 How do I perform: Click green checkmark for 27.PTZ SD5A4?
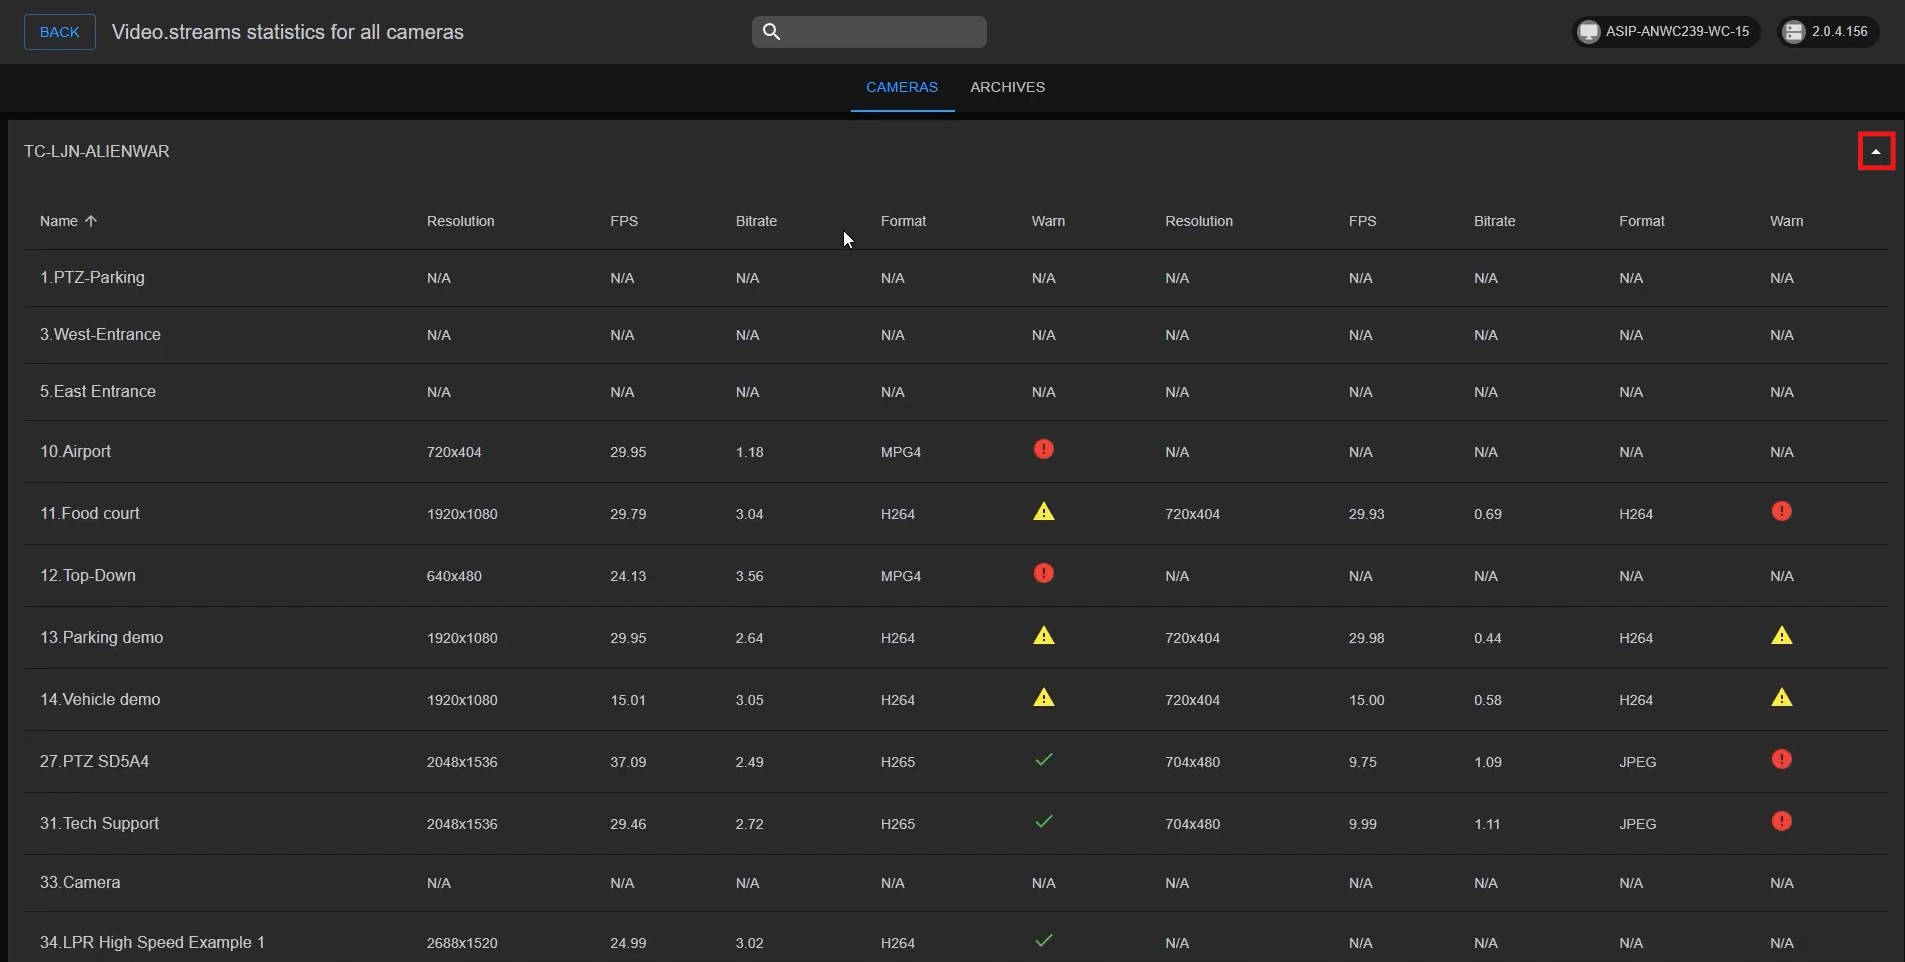[x=1043, y=760]
